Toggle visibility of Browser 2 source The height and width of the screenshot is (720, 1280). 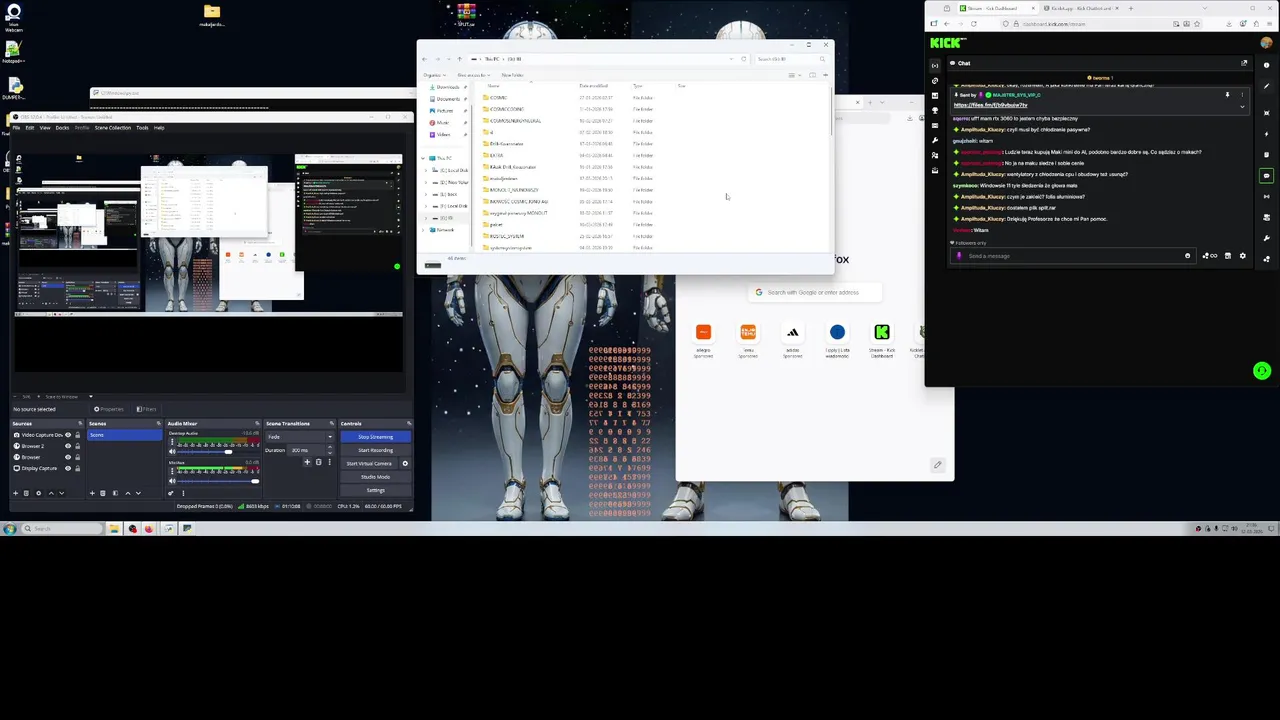click(x=68, y=446)
